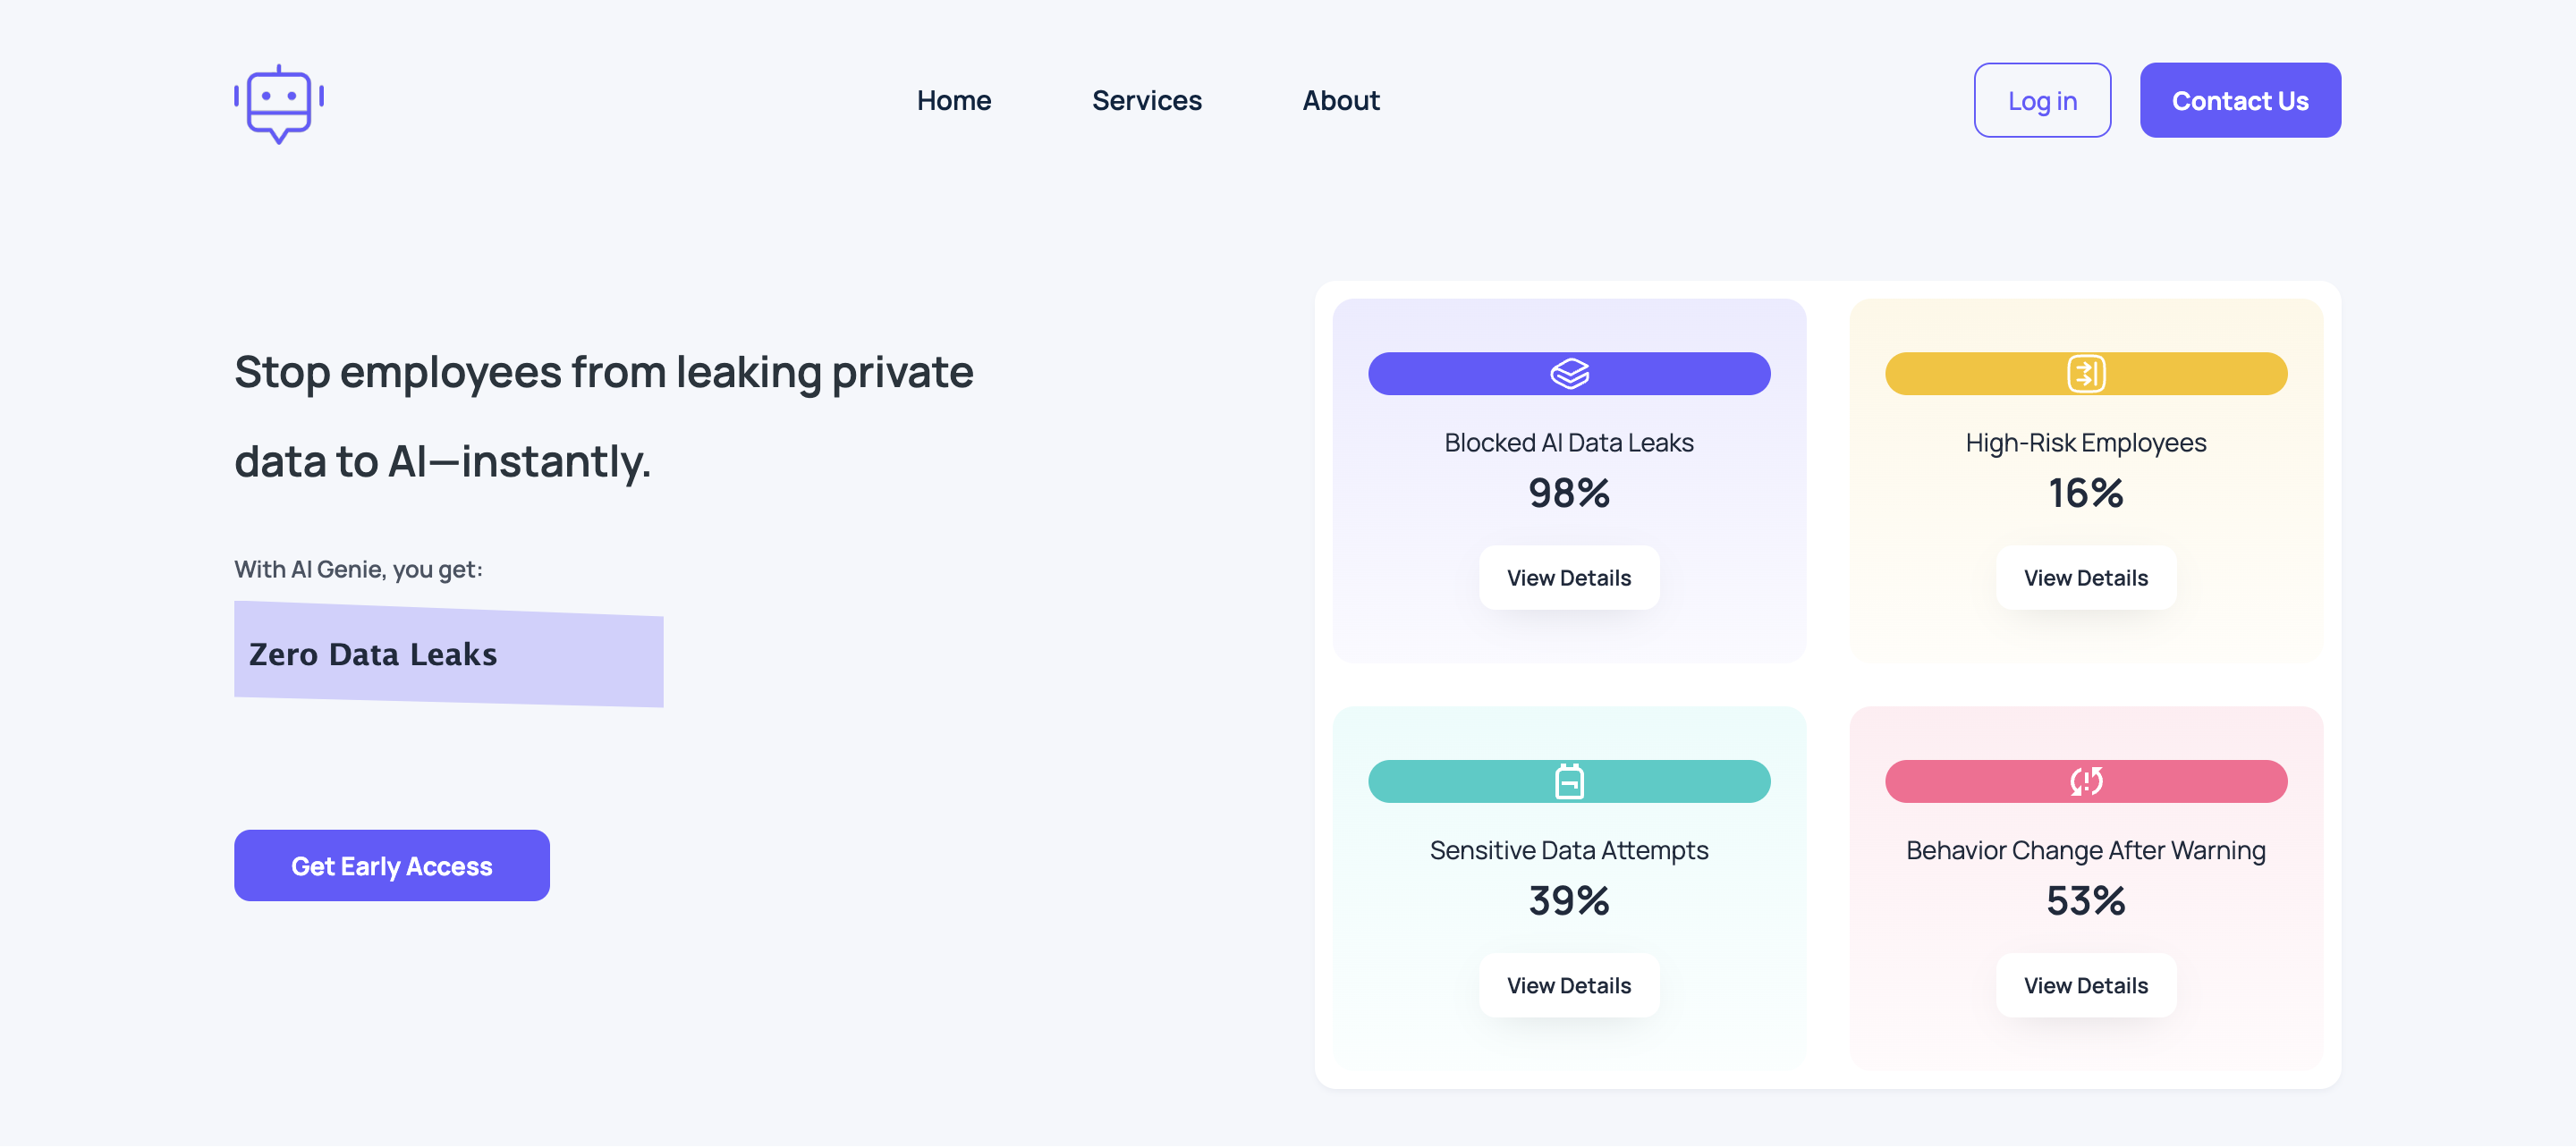
Task: View Details for High-Risk Employees
Action: click(2085, 577)
